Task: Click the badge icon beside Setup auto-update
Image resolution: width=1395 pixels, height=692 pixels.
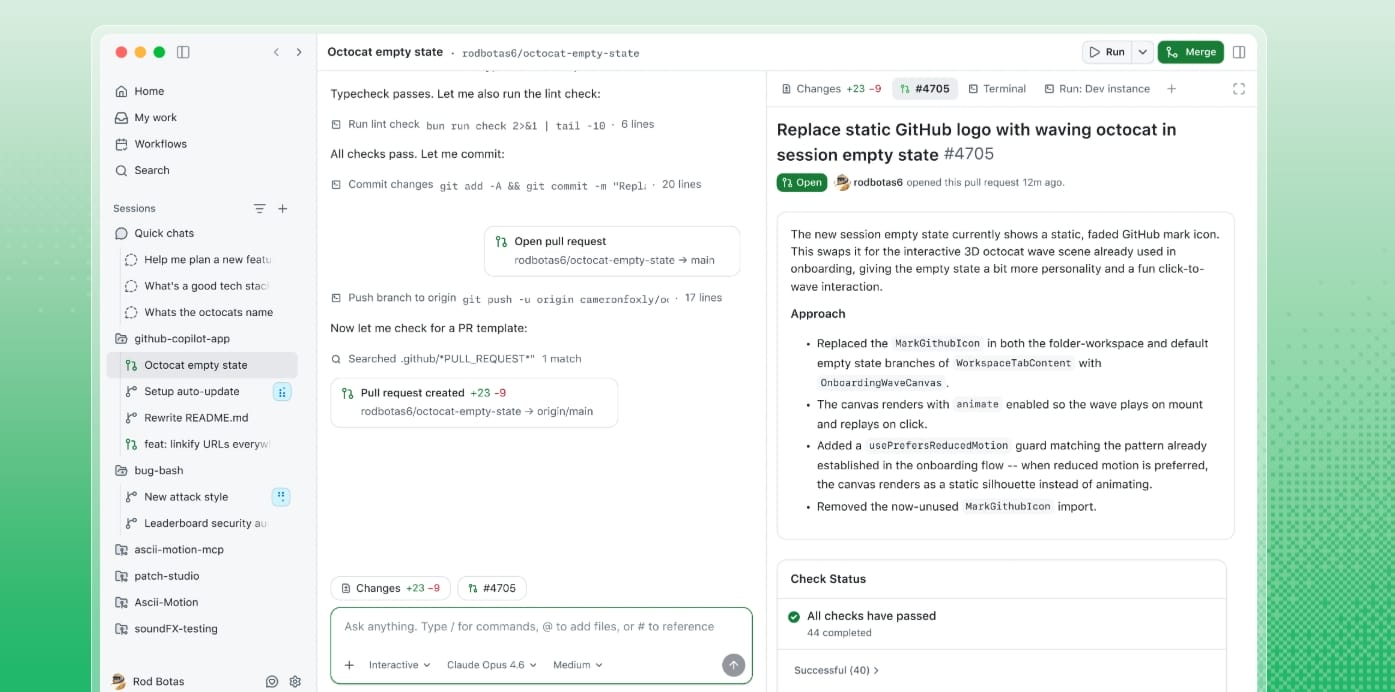Action: tap(282, 391)
